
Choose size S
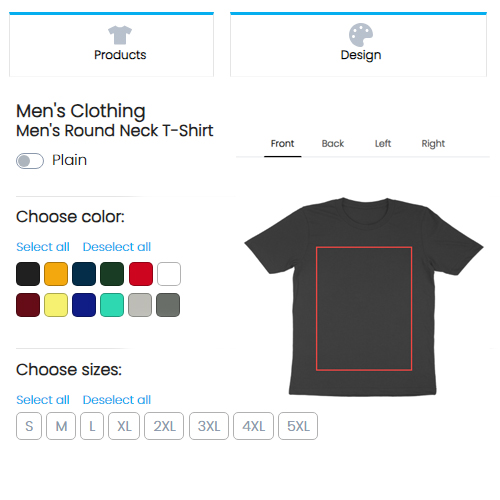29,426
